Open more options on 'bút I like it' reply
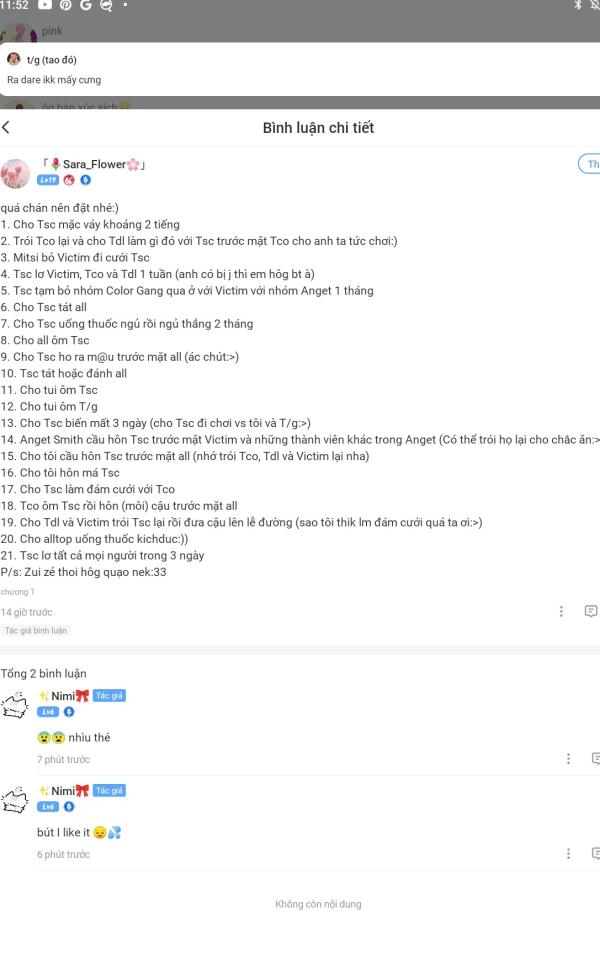 pyautogui.click(x=568, y=854)
